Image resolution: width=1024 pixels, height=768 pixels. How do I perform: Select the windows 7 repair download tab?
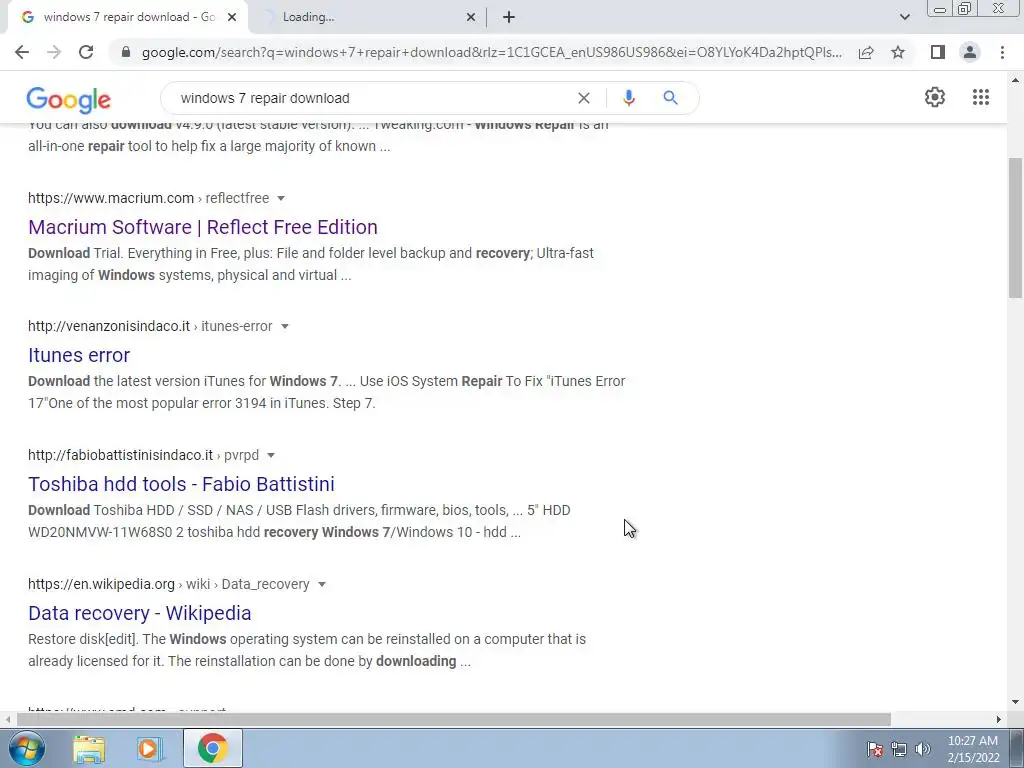tap(129, 17)
